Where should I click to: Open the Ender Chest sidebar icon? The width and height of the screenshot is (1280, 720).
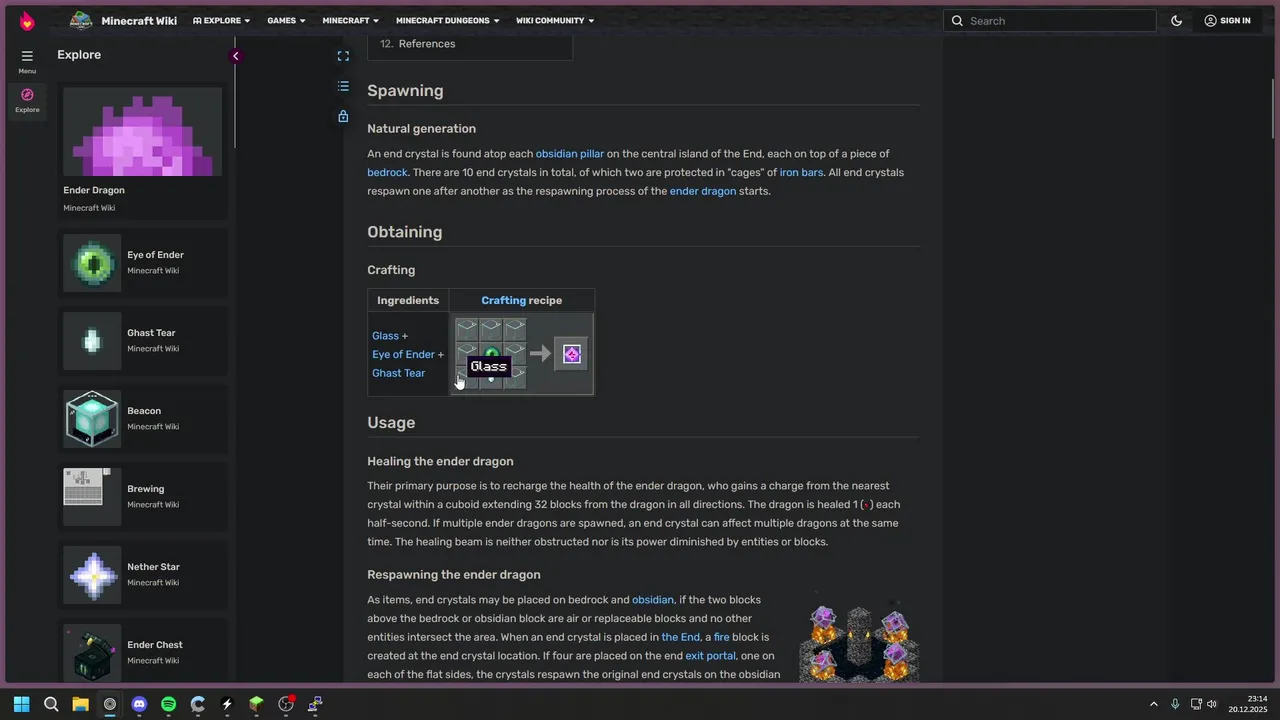point(92,653)
